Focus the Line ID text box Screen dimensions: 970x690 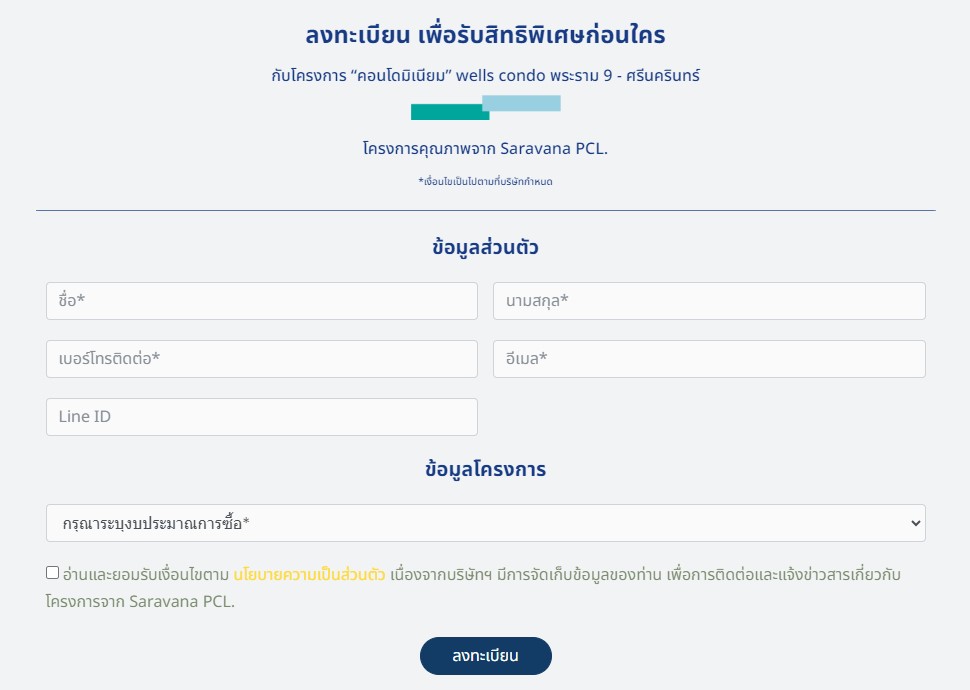pyautogui.click(x=261, y=417)
